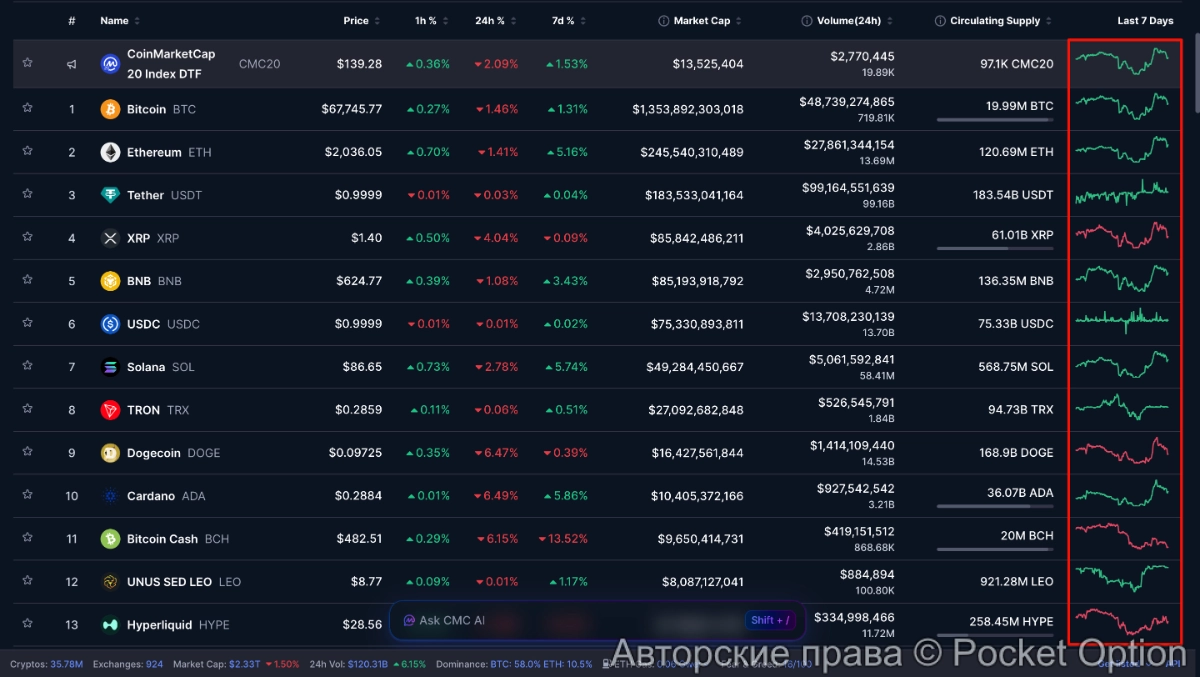This screenshot has height=677, width=1200.
Task: Open the BNB coin page link
Action: [139, 281]
